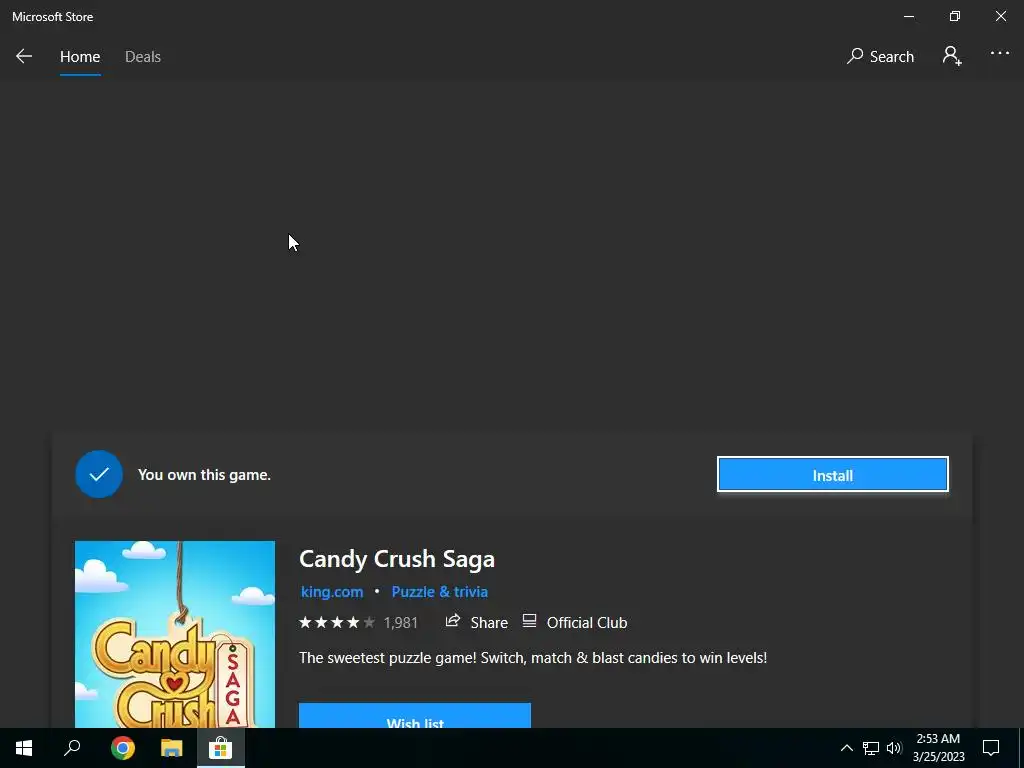Image resolution: width=1024 pixels, height=768 pixels.
Task: Open the three-dots more menu
Action: pos(999,54)
